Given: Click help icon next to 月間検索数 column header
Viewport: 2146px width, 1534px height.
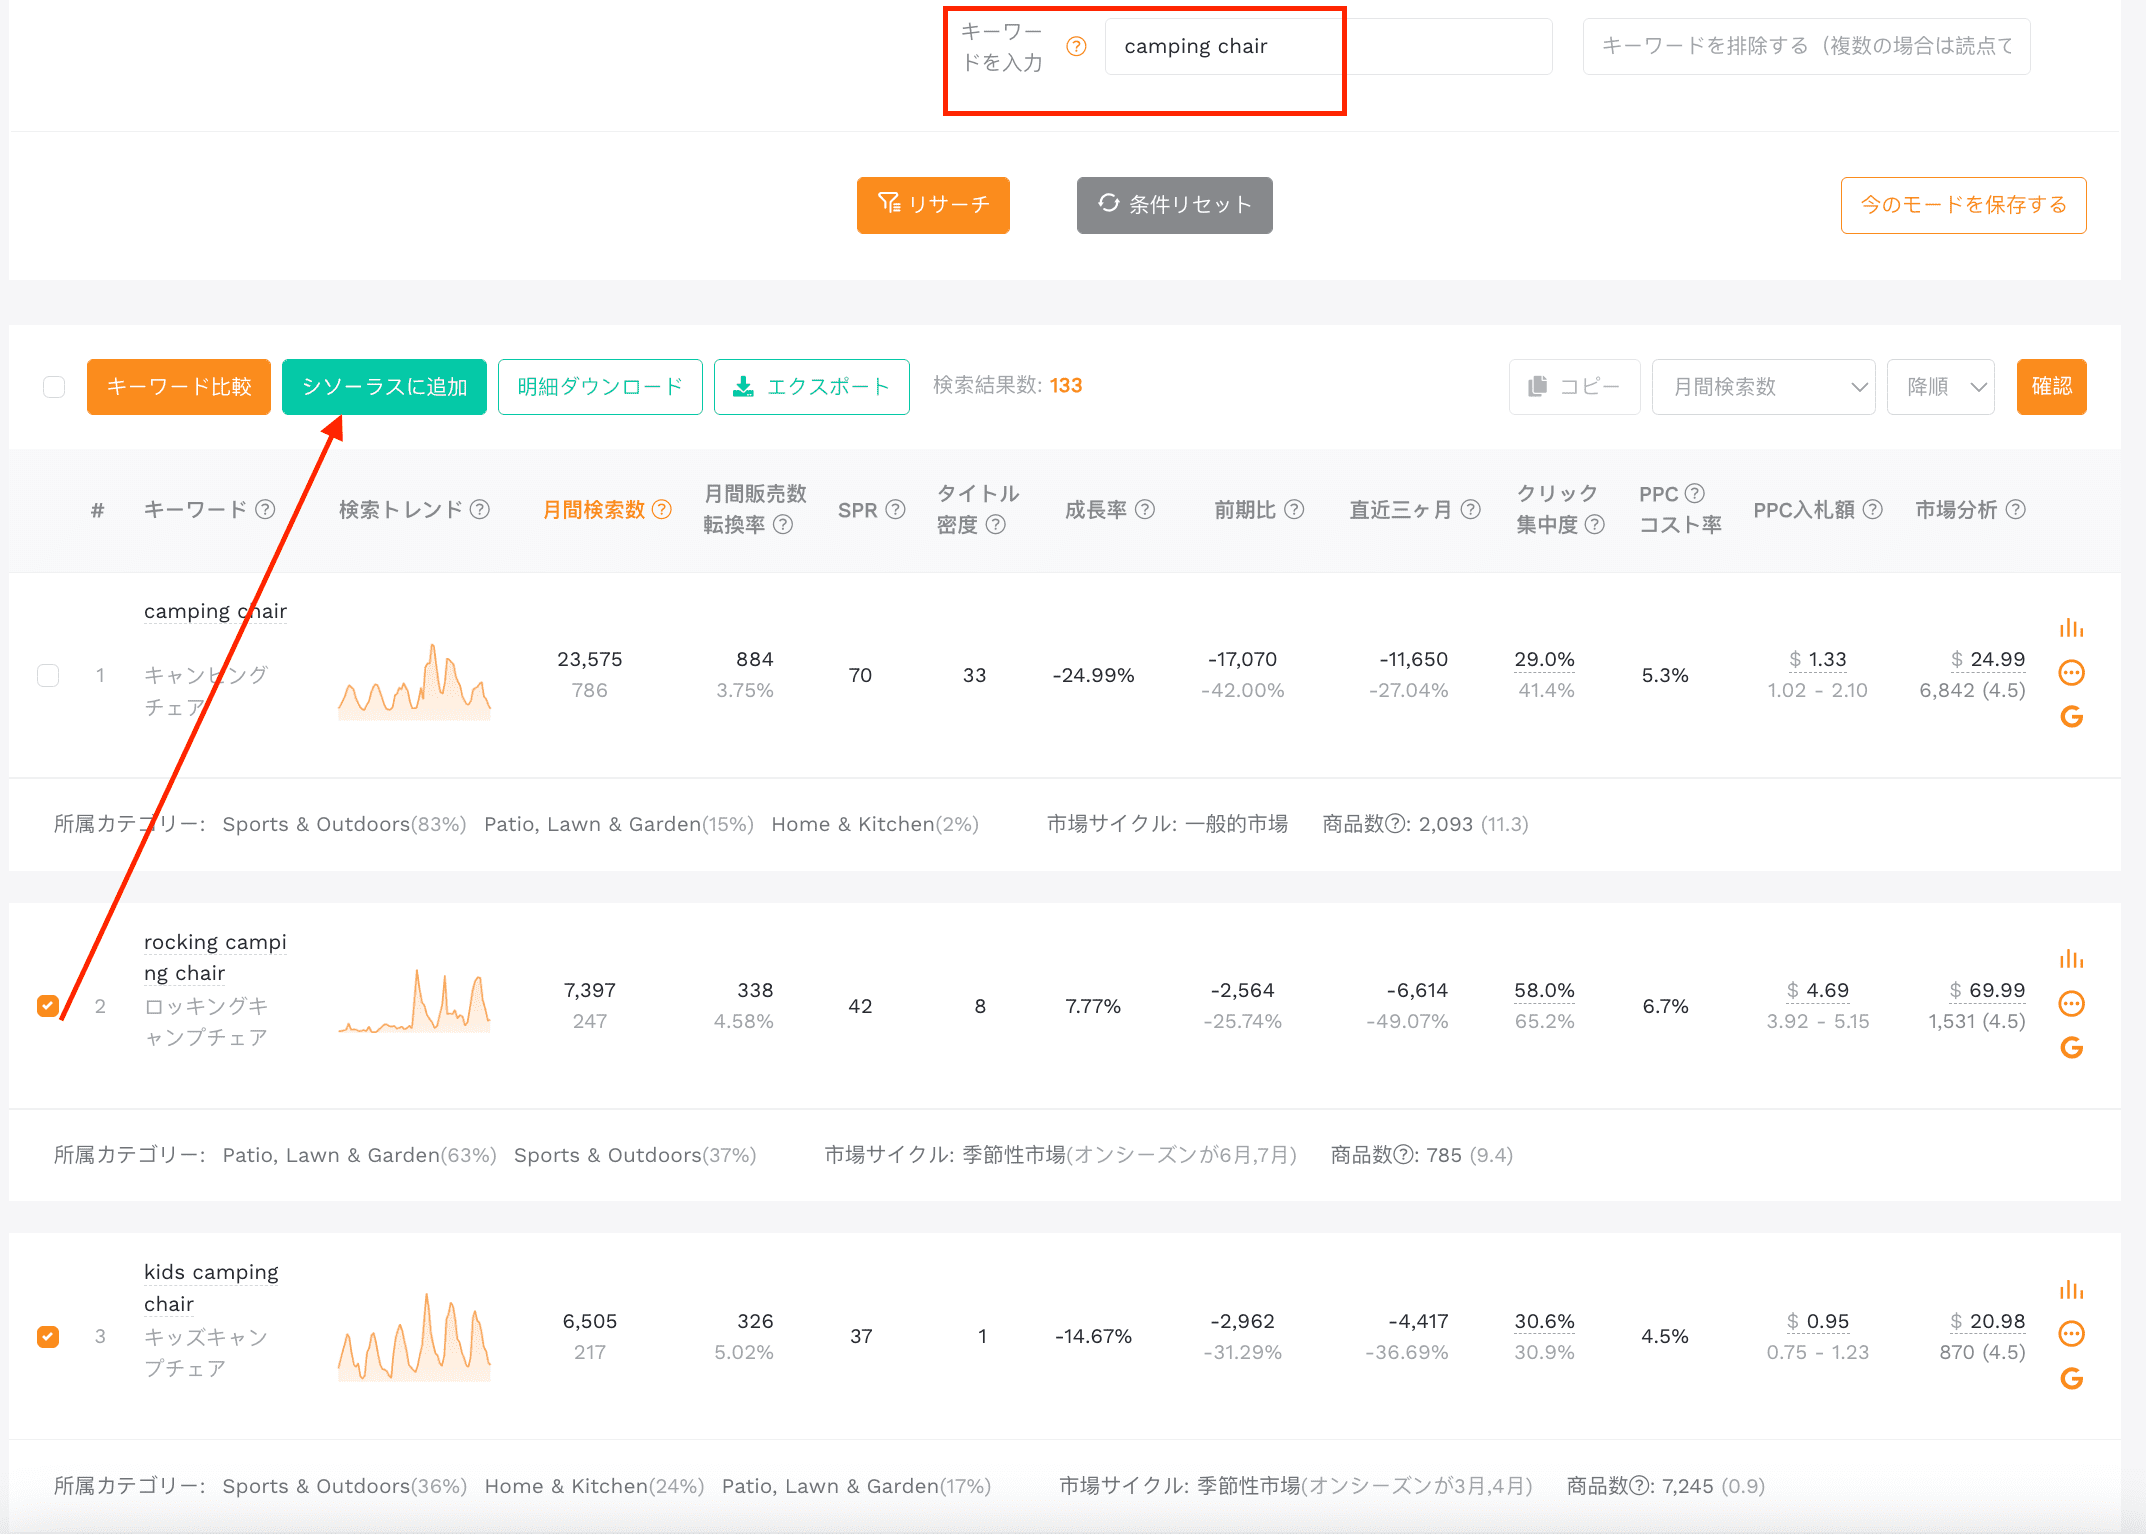Looking at the screenshot, I should 661,510.
